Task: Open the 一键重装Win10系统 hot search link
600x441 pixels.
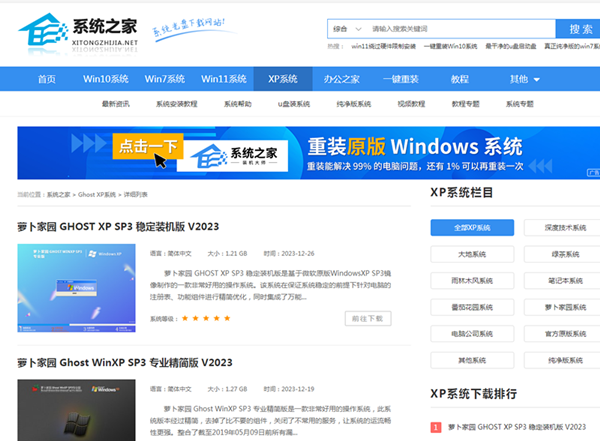Action: pyautogui.click(x=450, y=46)
